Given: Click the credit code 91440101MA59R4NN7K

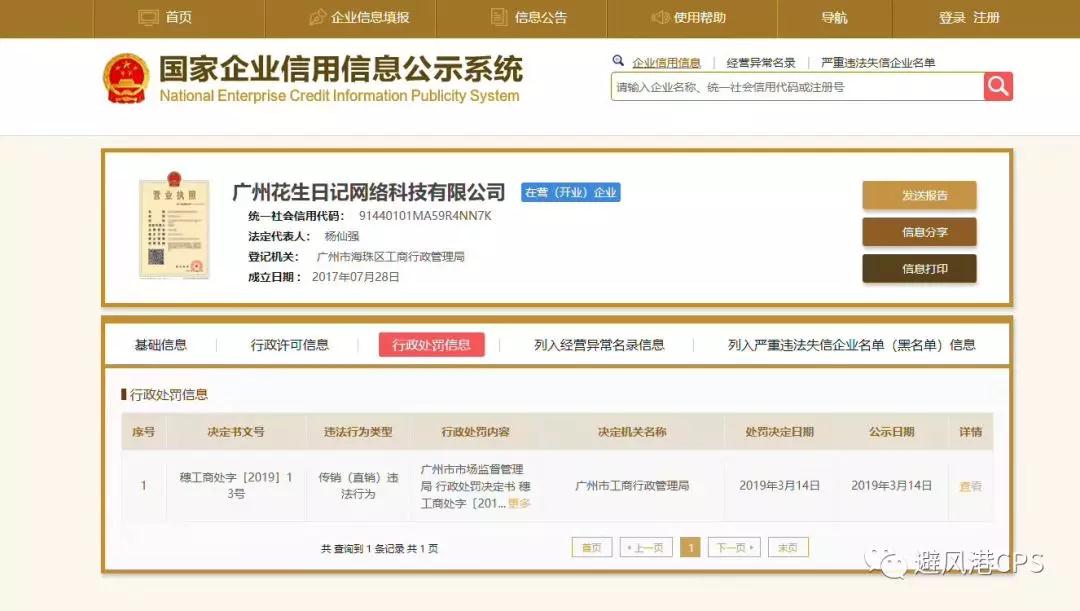Looking at the screenshot, I should click(x=425, y=216).
